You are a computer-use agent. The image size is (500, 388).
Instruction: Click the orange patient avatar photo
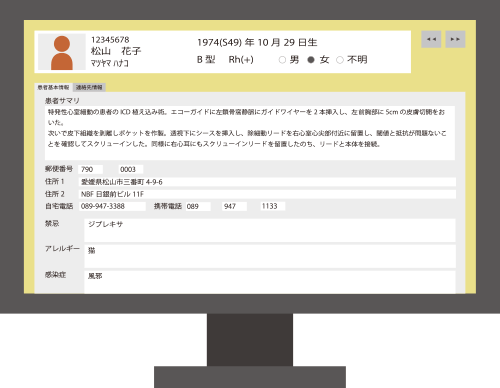pos(62,52)
